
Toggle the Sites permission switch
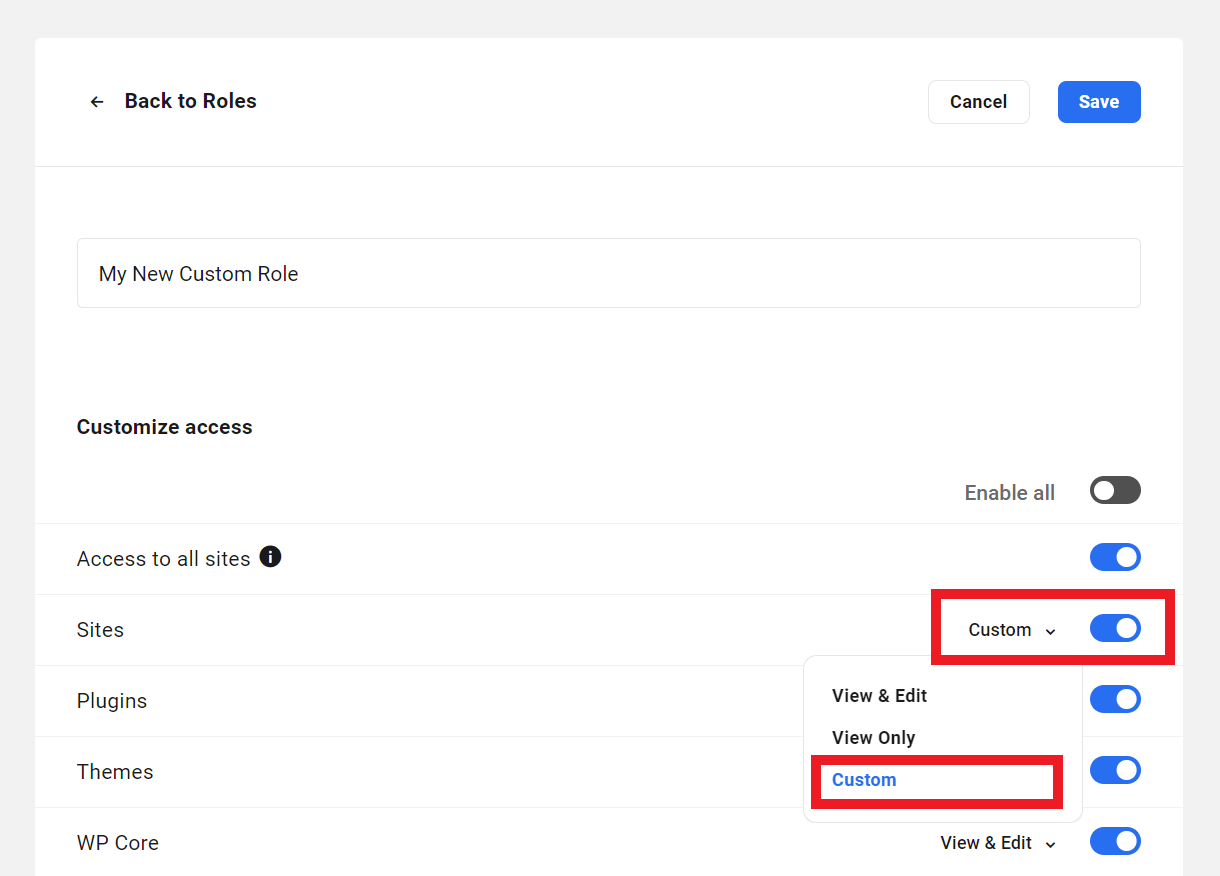coord(1115,629)
